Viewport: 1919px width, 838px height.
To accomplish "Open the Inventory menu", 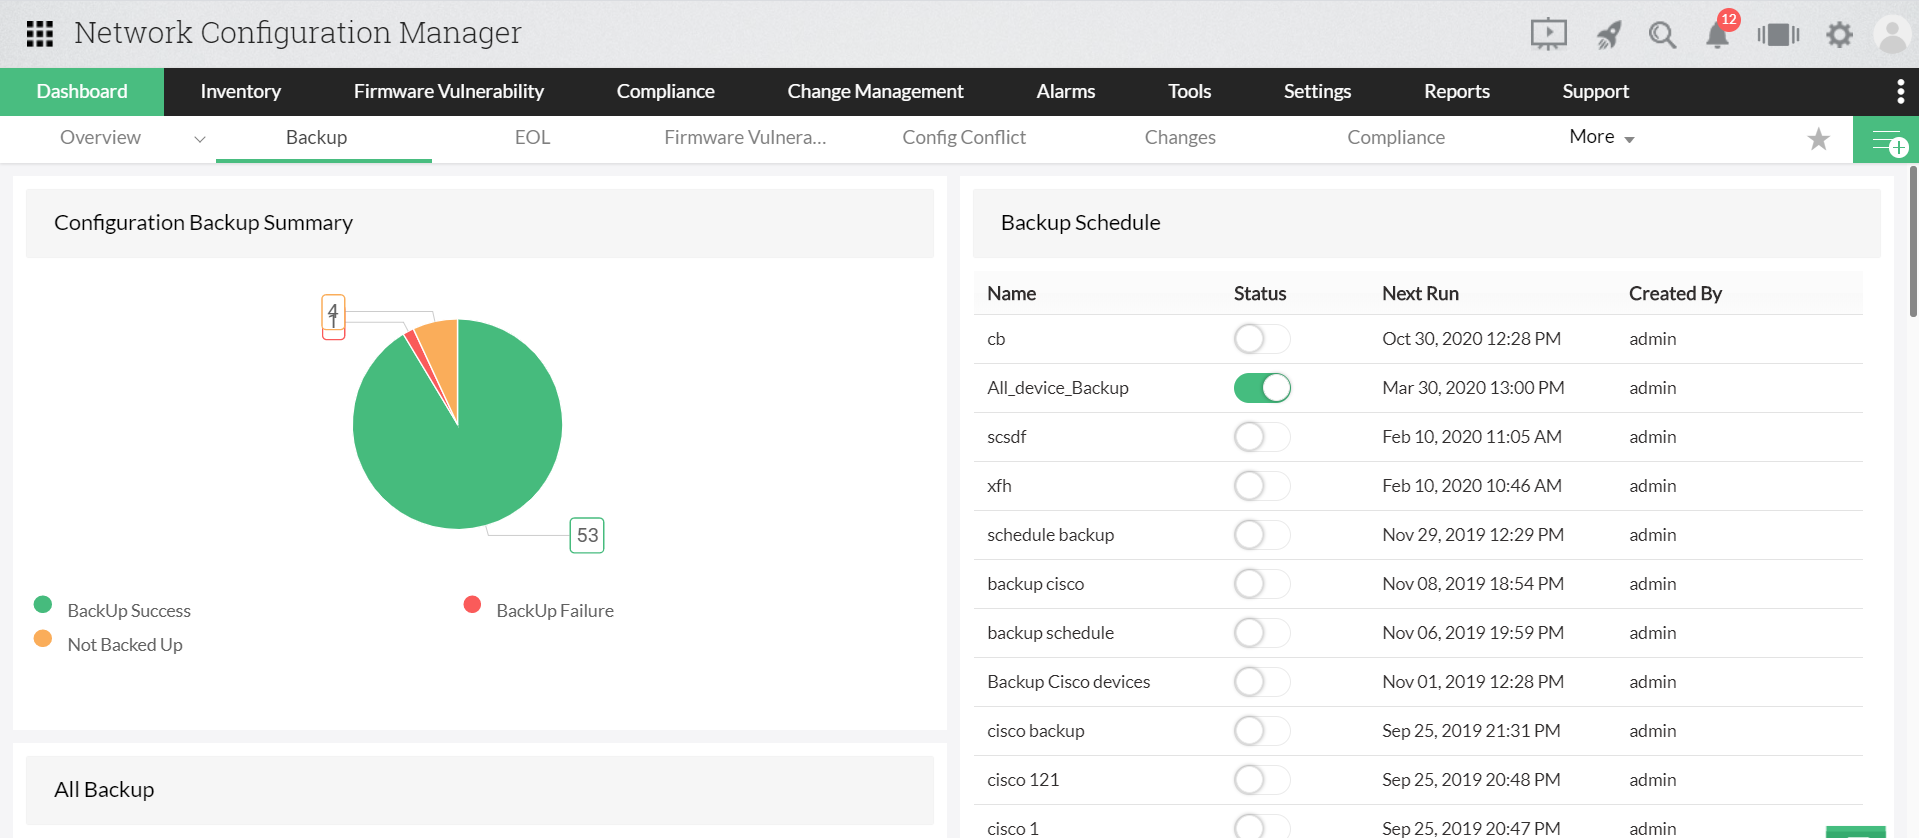I will click(240, 92).
